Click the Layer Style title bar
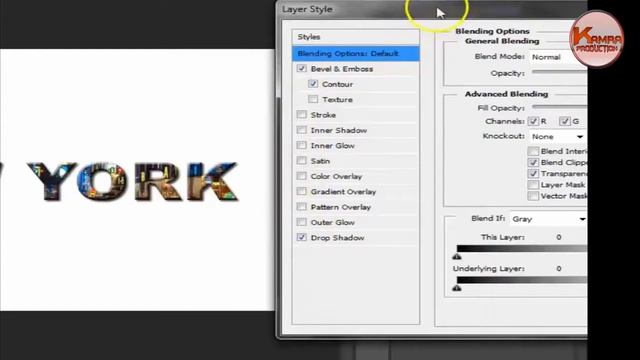The width and height of the screenshot is (640, 360). pos(432,9)
